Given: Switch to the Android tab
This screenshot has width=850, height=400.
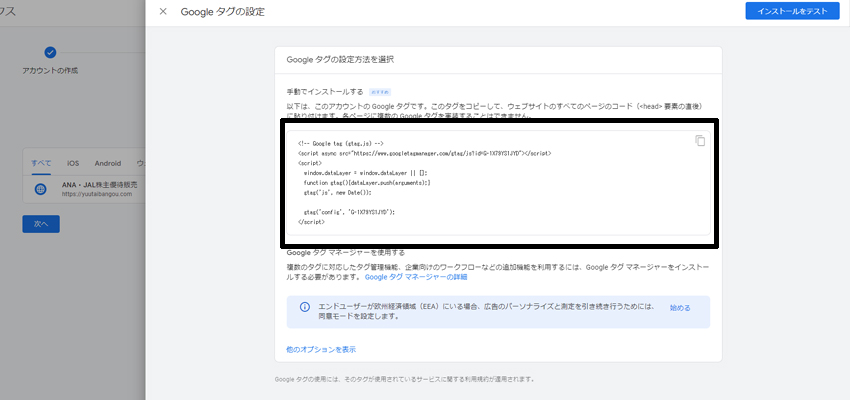Looking at the screenshot, I should pyautogui.click(x=108, y=163).
